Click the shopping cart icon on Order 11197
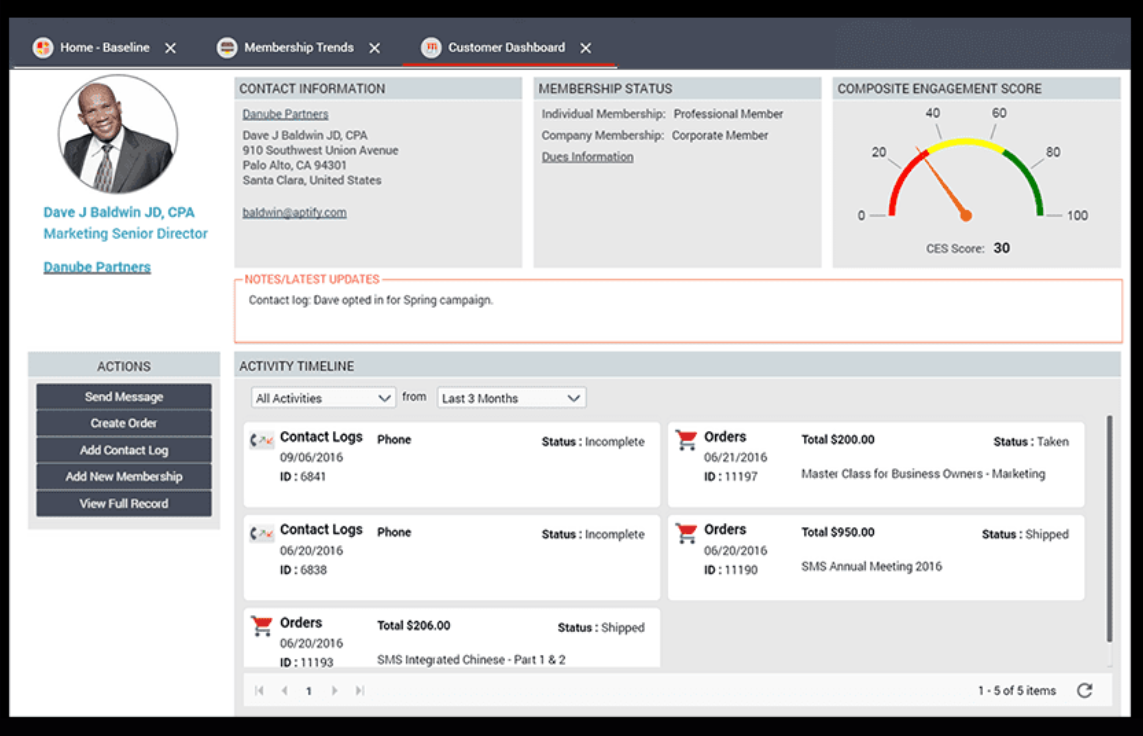The width and height of the screenshot is (1143, 736). click(686, 440)
